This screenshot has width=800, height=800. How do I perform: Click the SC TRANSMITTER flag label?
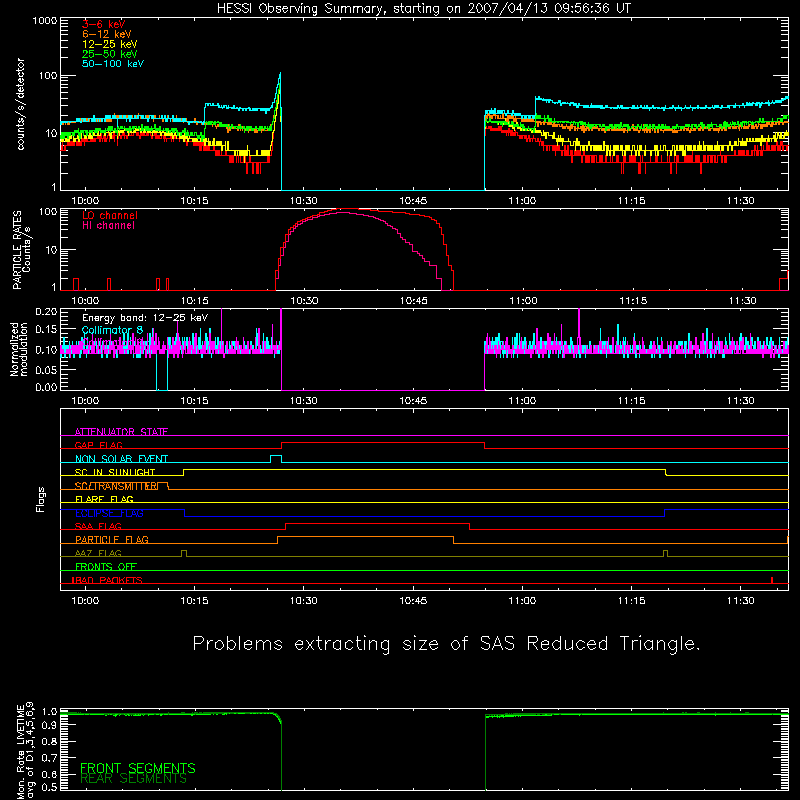coord(116,486)
